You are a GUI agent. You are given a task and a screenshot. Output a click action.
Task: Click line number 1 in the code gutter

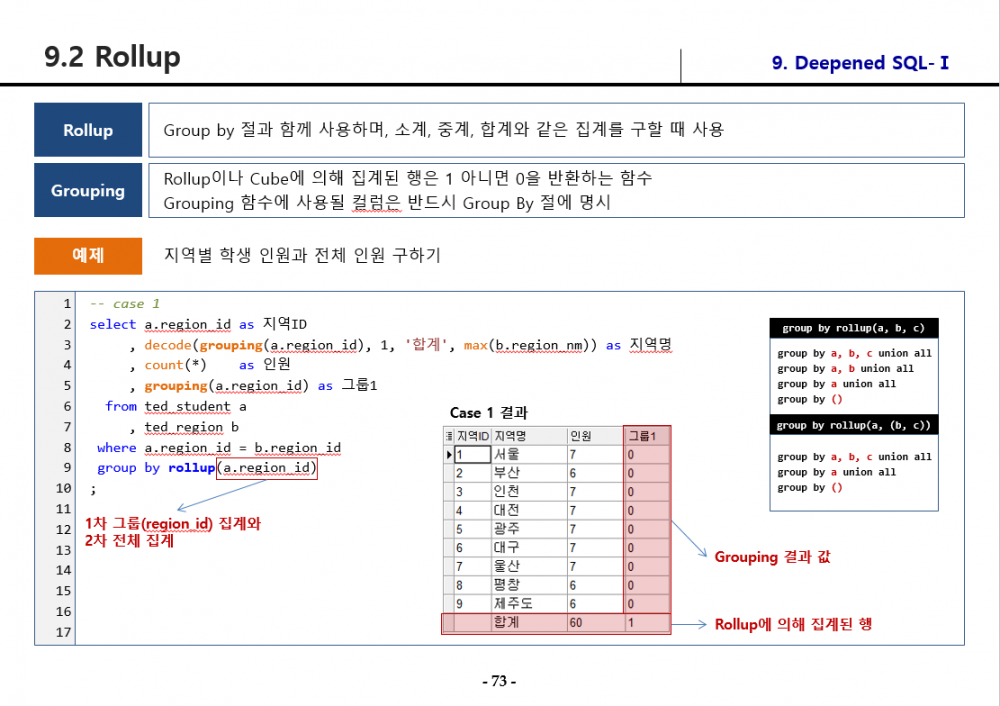click(67, 304)
